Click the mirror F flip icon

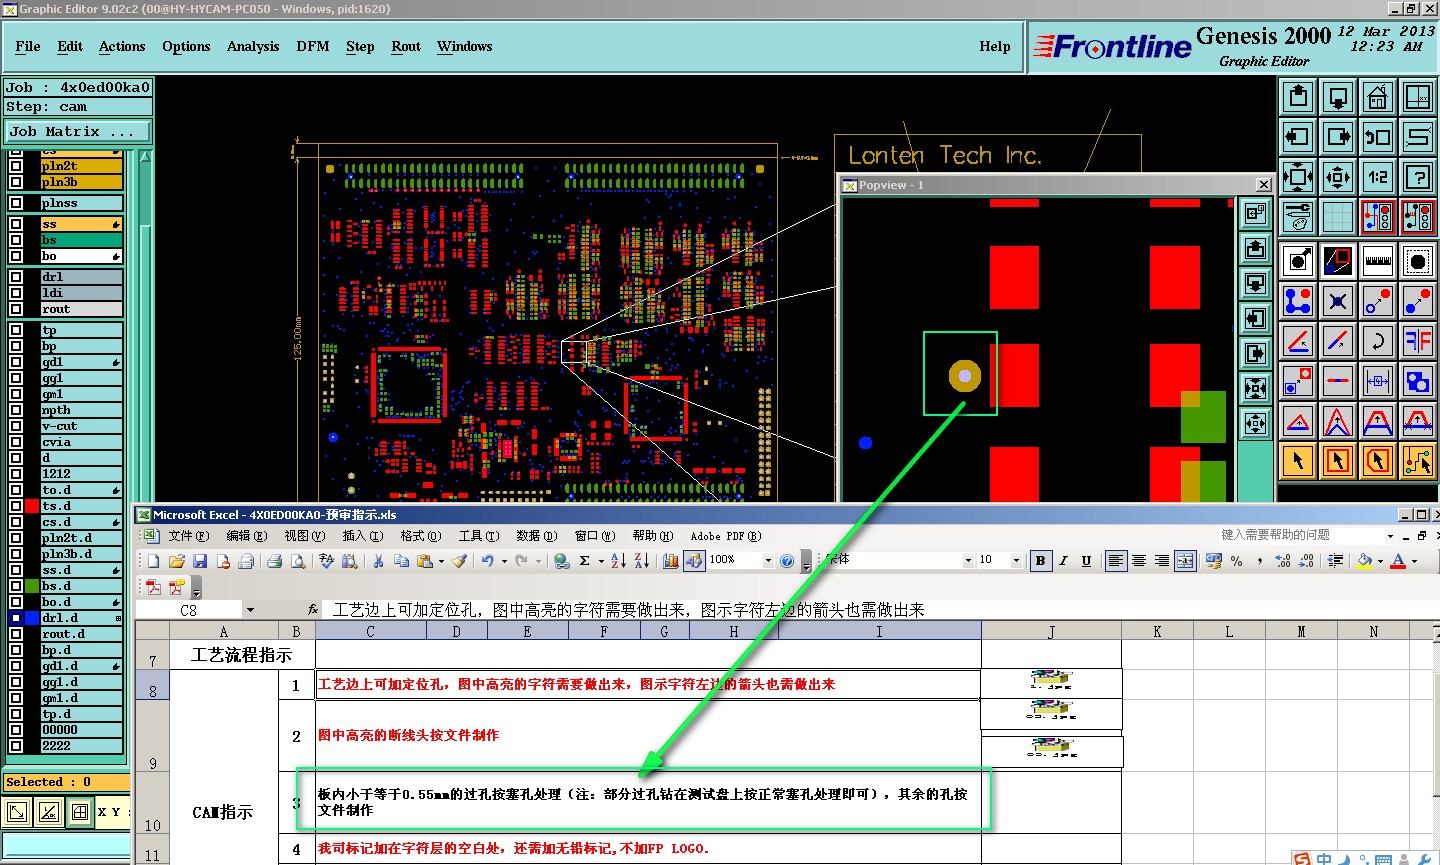point(1418,341)
